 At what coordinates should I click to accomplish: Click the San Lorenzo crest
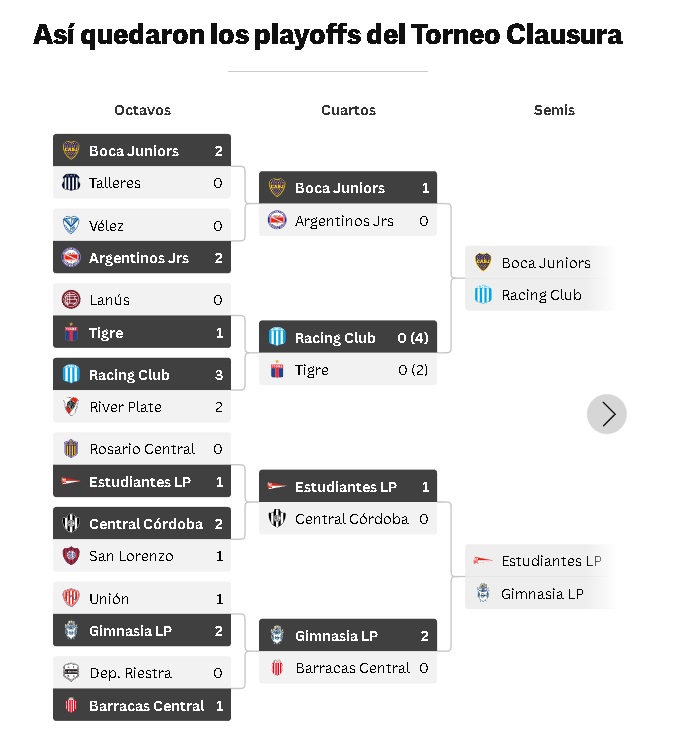click(x=71, y=556)
